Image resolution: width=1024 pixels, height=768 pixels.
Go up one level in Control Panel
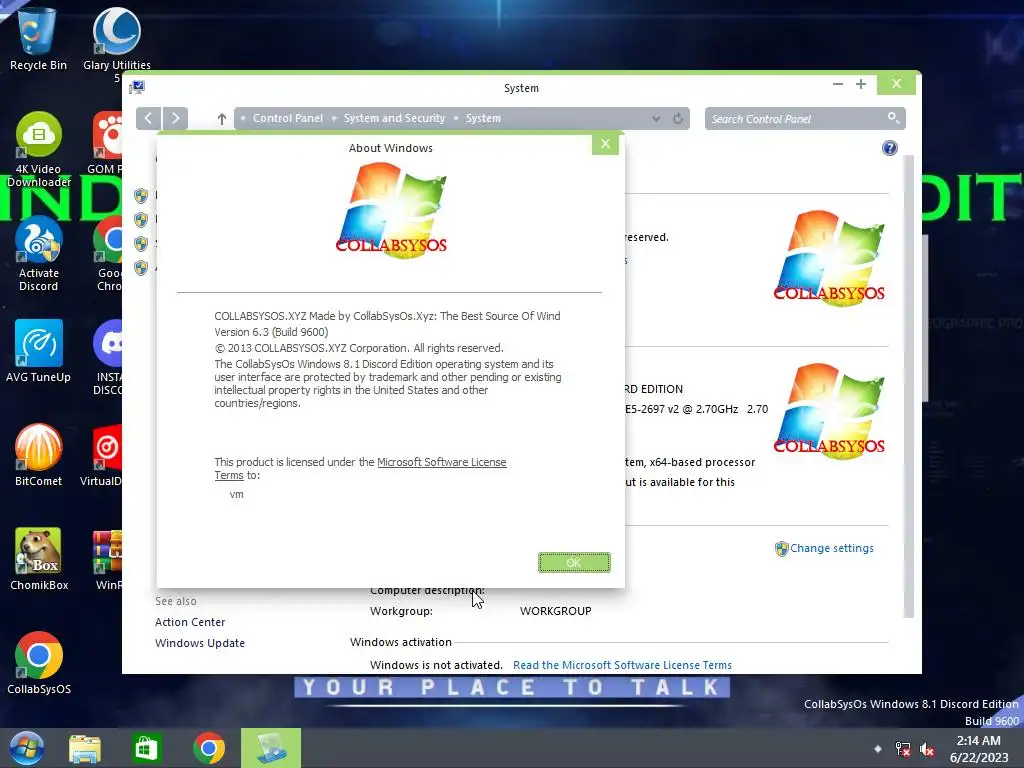221,119
